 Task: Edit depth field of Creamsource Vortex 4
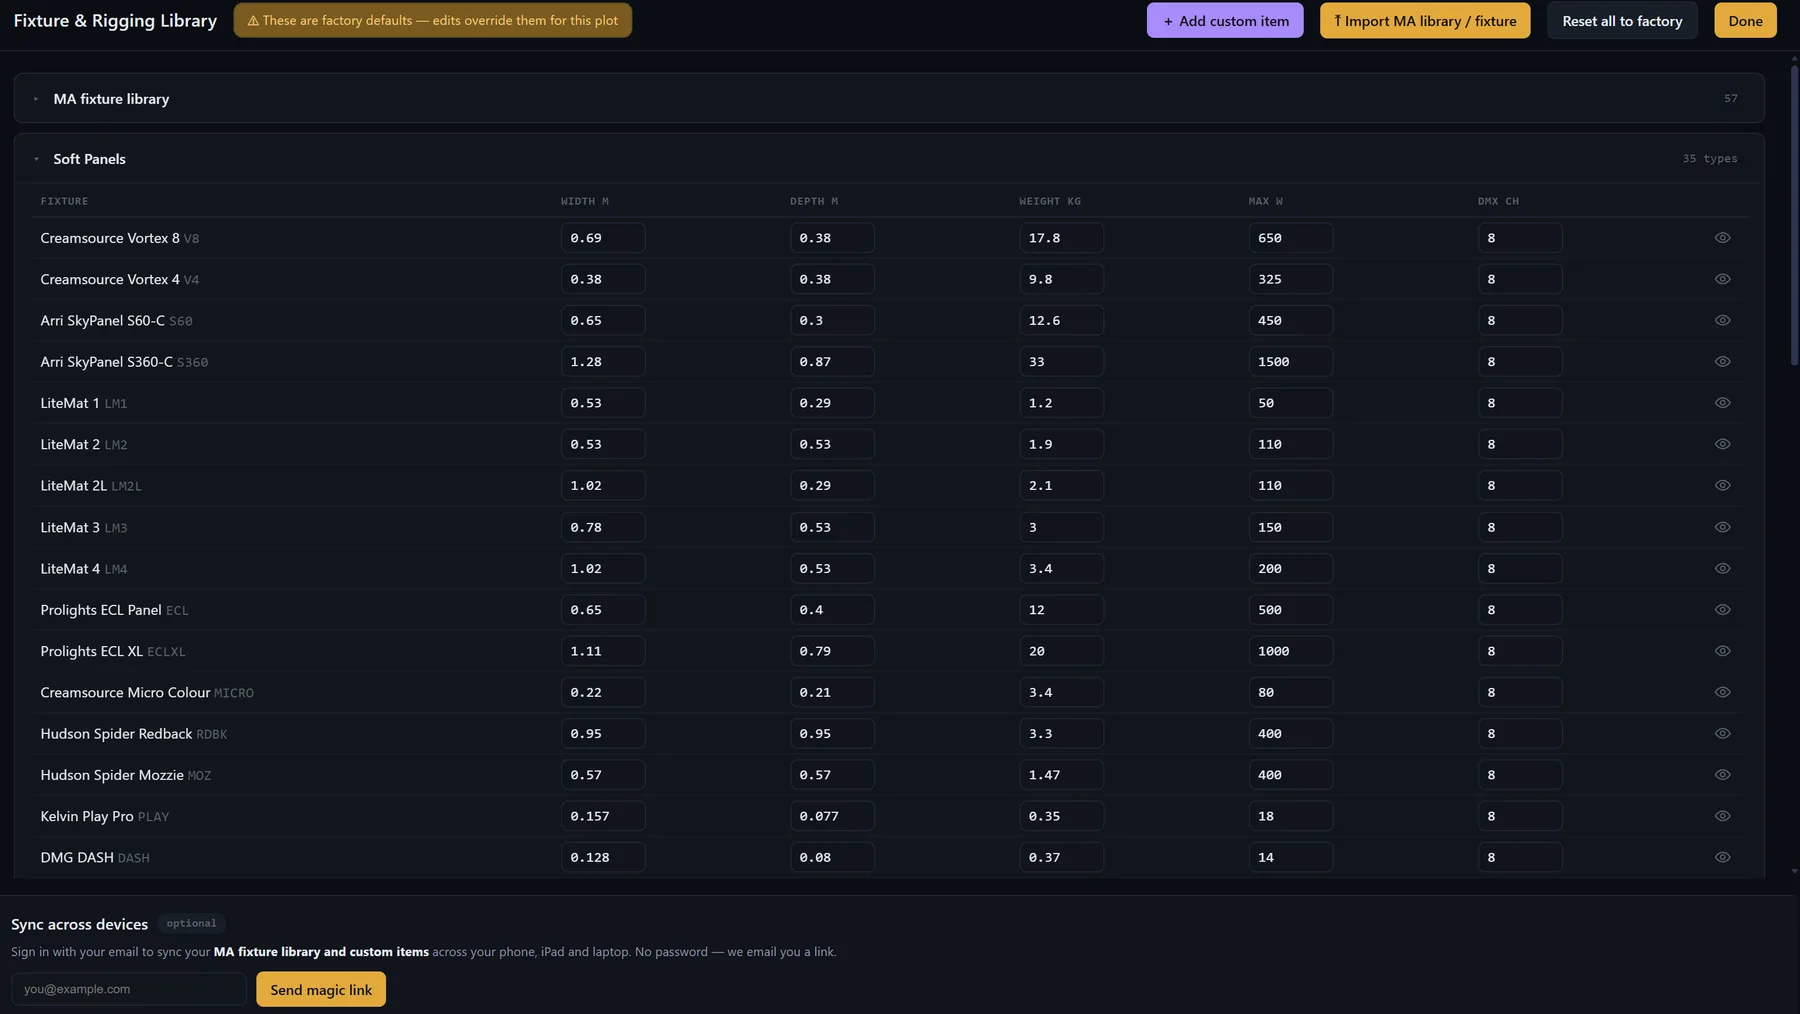tap(832, 279)
